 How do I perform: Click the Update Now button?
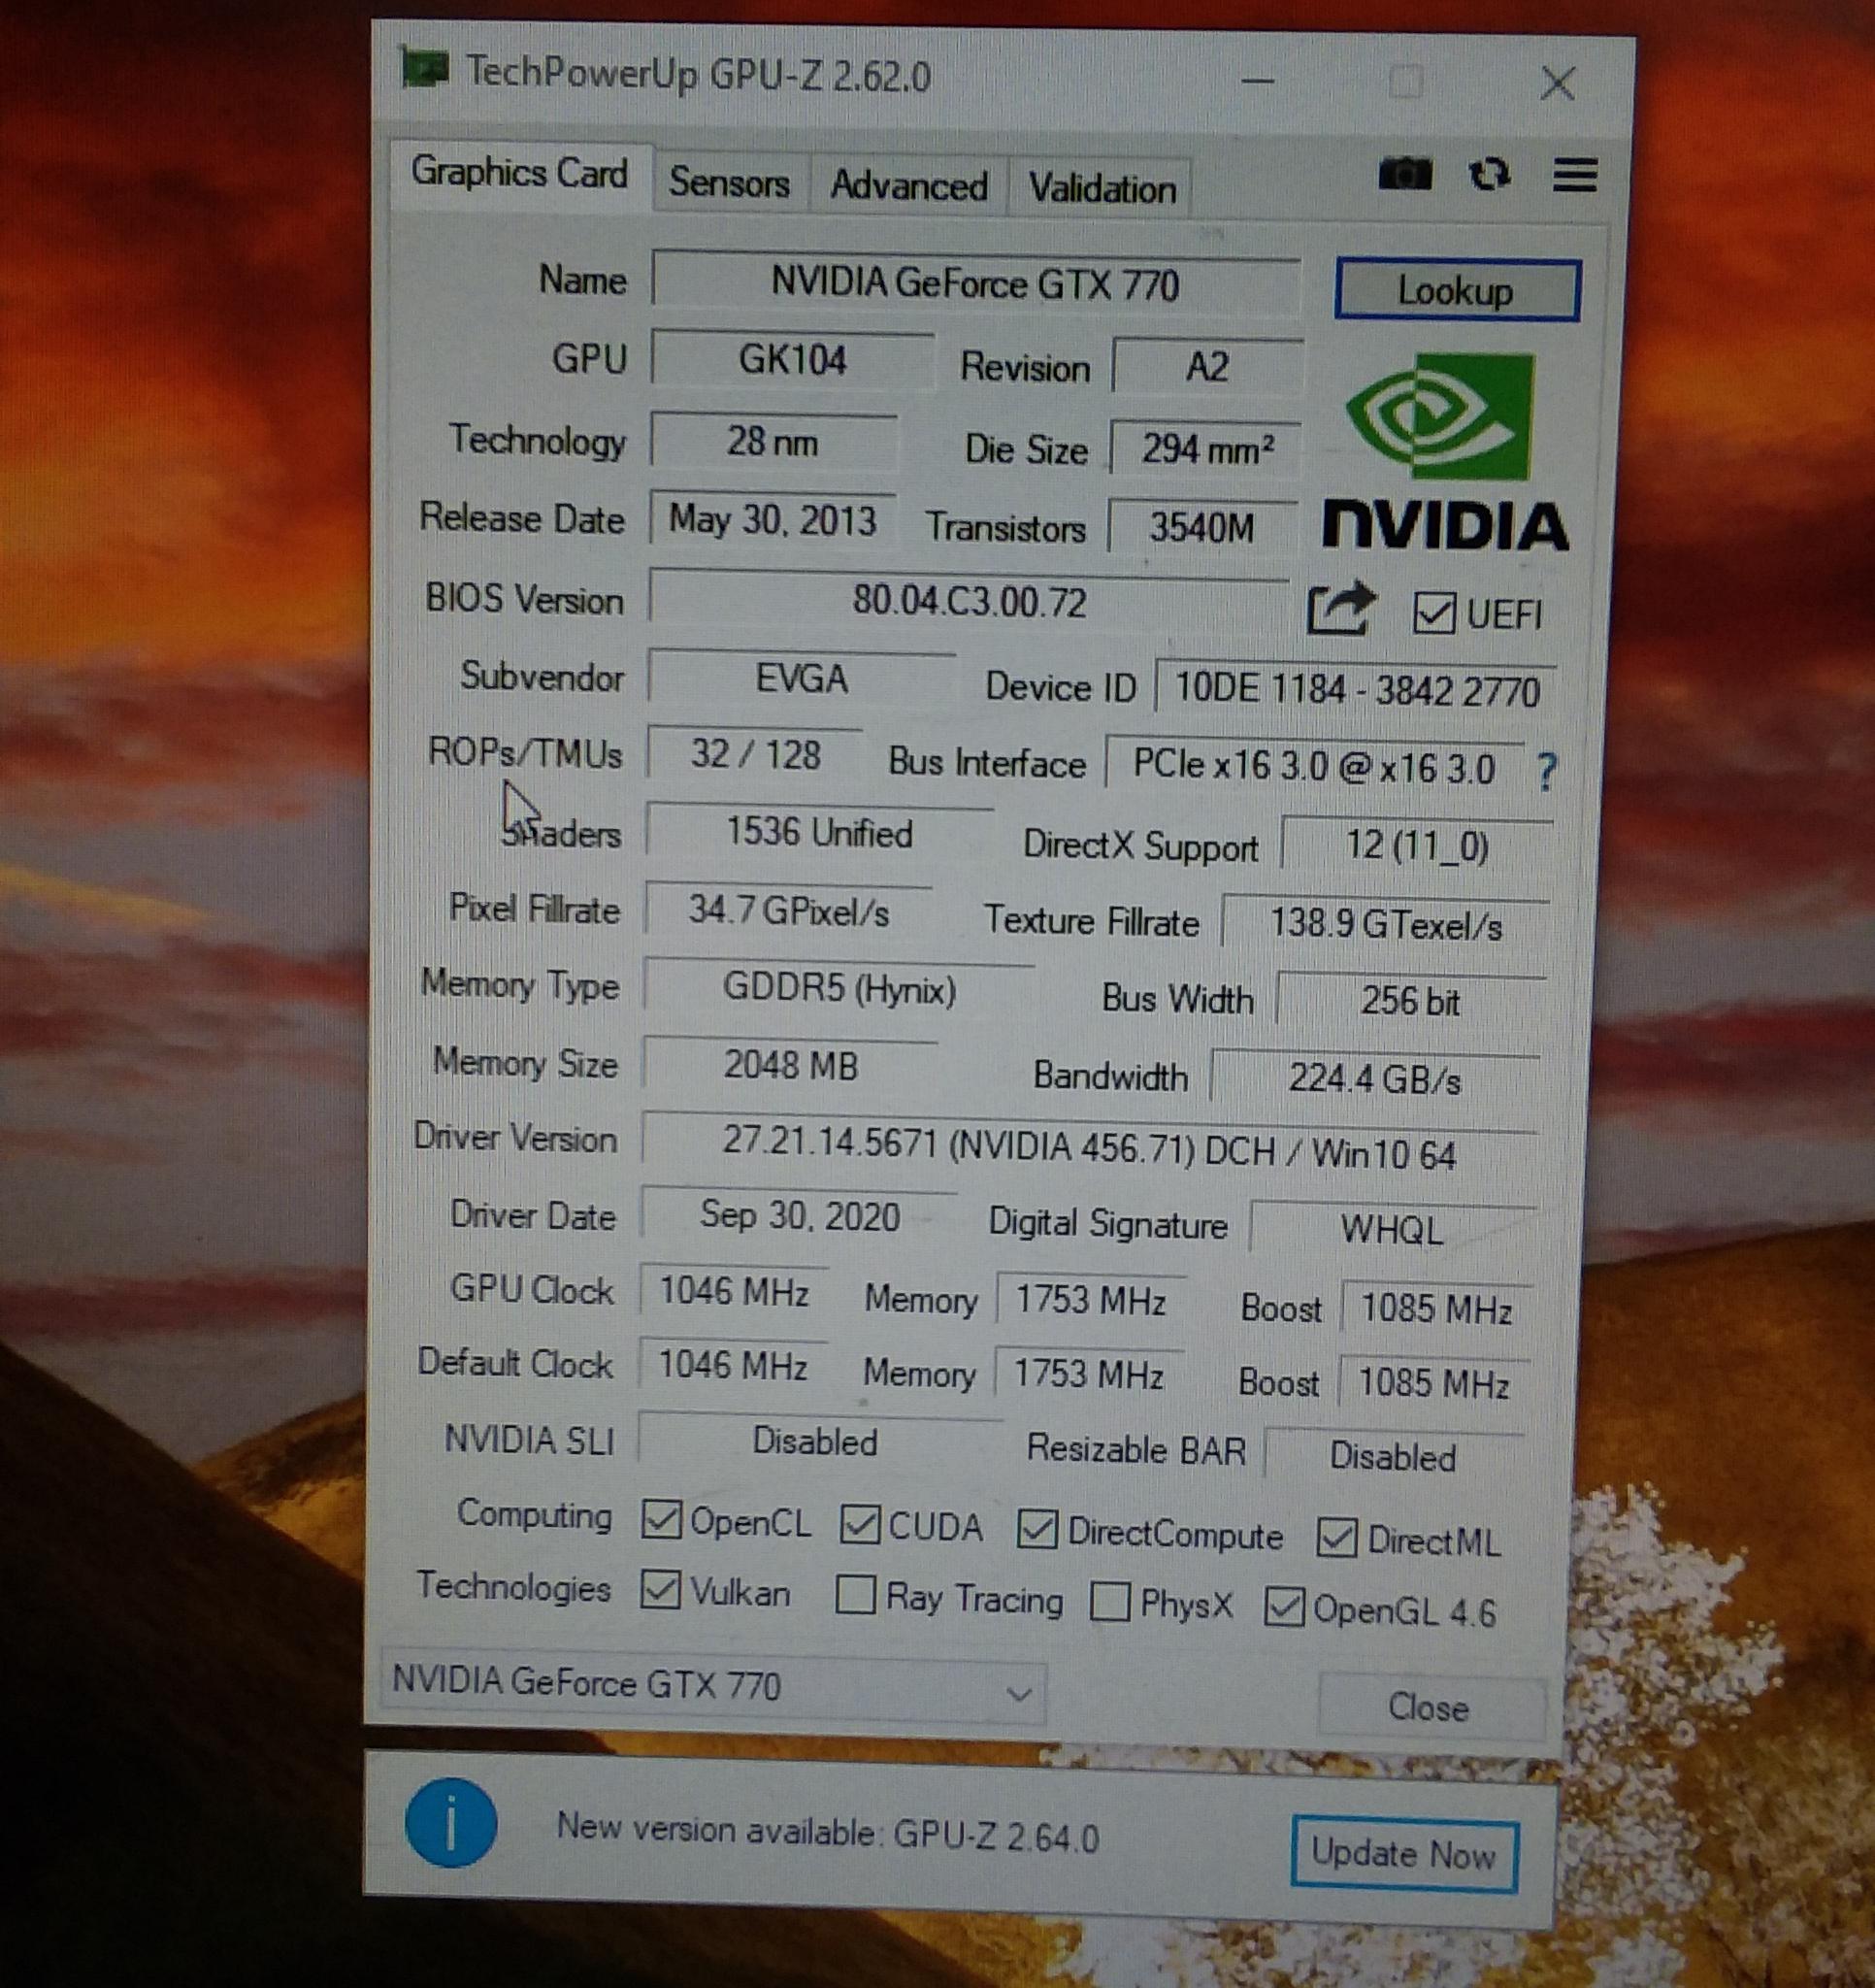(1404, 1854)
